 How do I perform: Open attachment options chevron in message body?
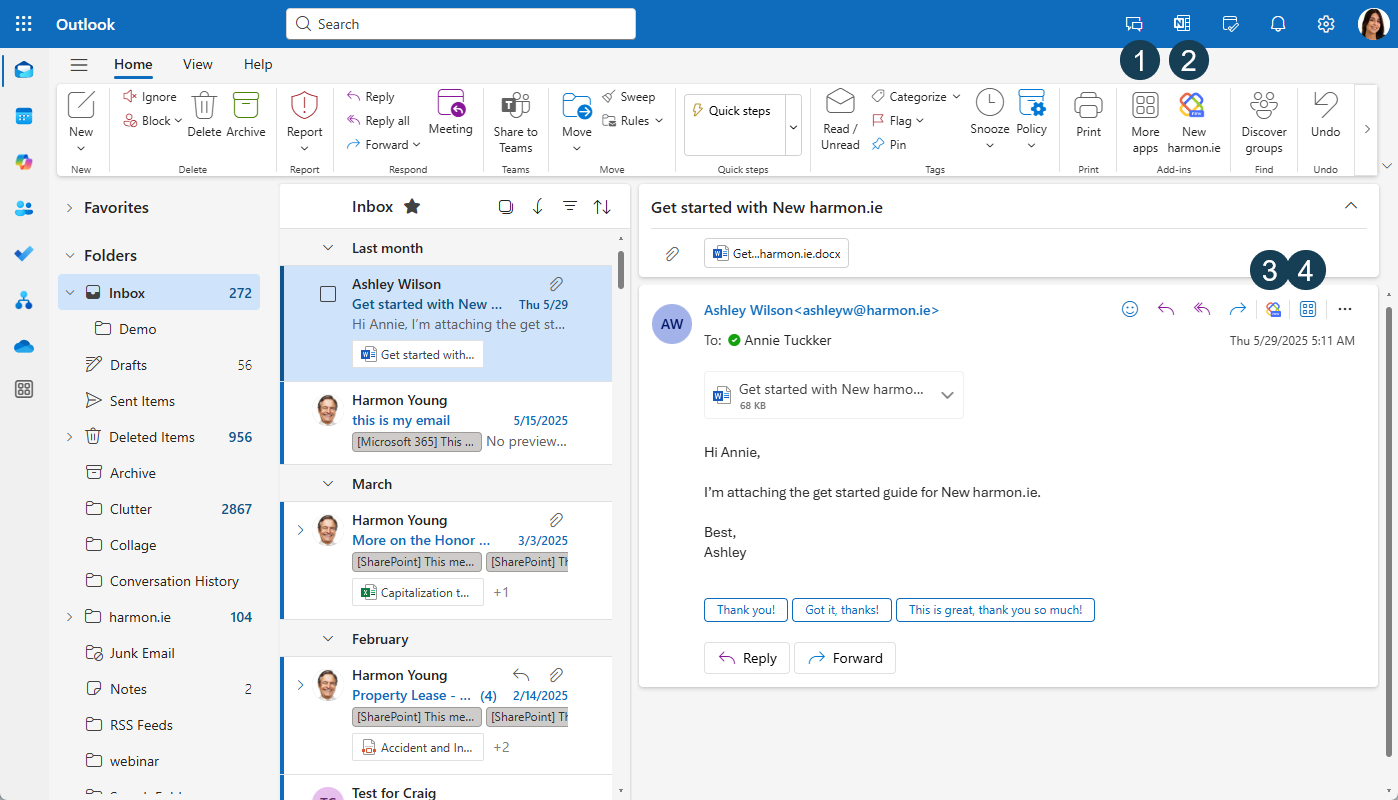coord(948,395)
